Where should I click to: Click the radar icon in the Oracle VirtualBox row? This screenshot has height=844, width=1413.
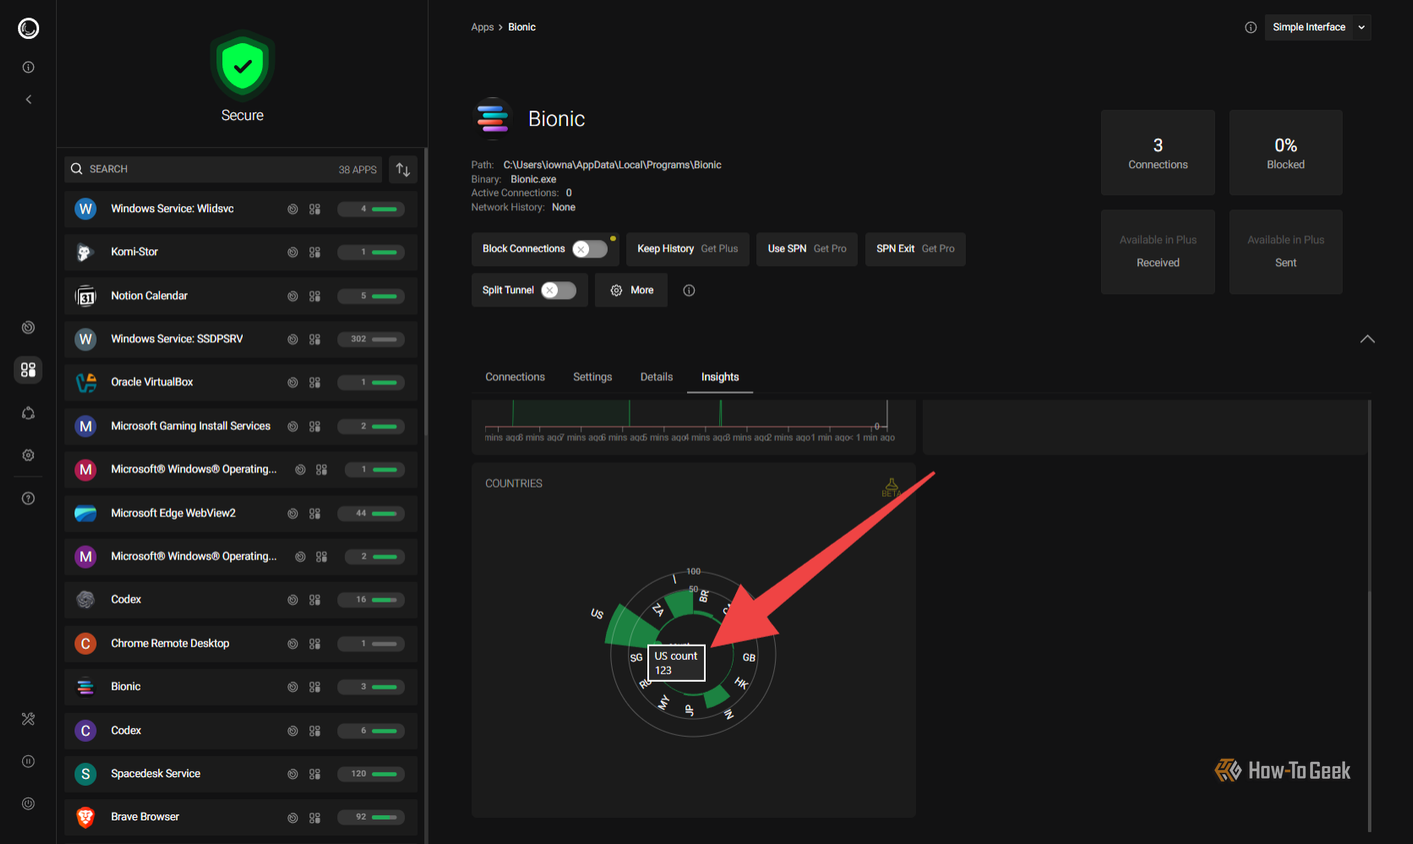point(293,383)
